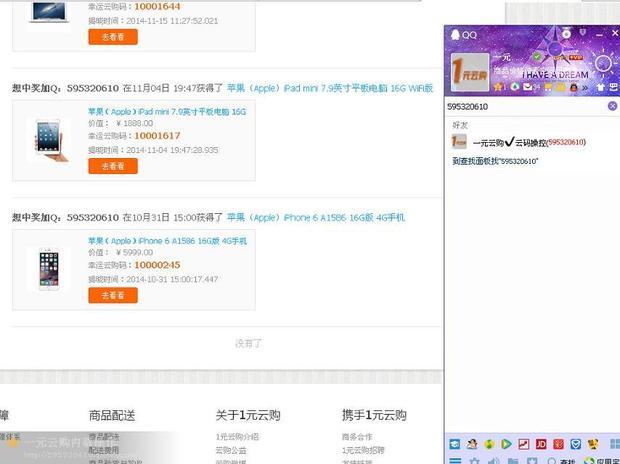Click the QQ find contacts magnifier button

point(561,461)
